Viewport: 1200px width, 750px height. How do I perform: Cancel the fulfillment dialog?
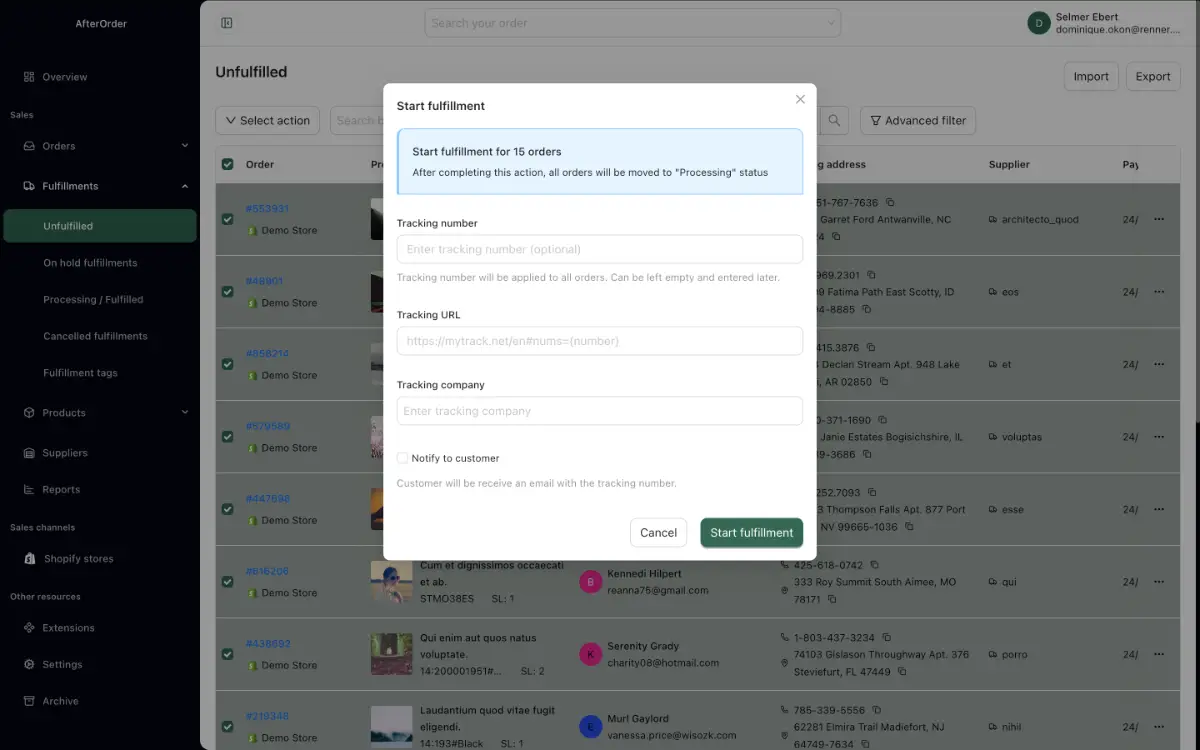(x=658, y=533)
